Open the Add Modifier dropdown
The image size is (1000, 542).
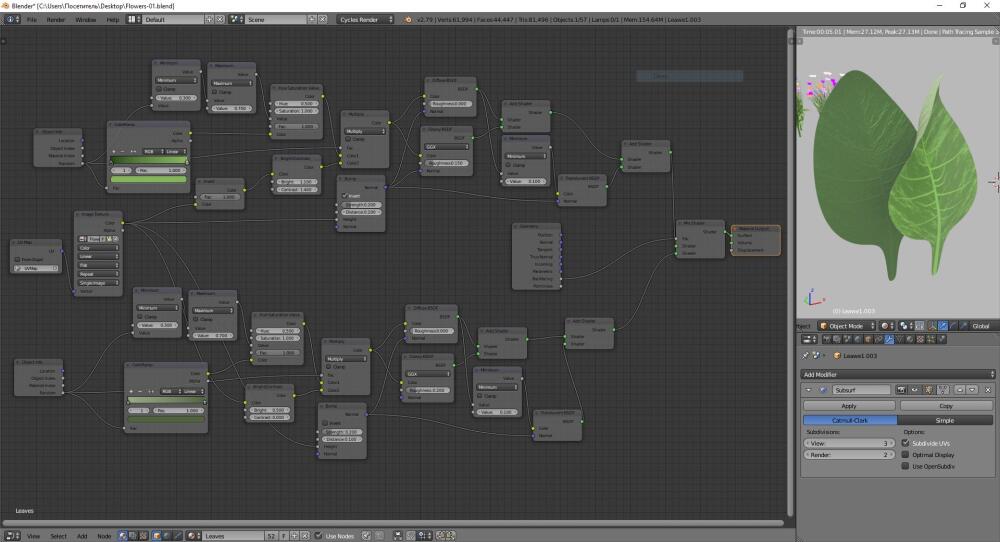[898, 374]
